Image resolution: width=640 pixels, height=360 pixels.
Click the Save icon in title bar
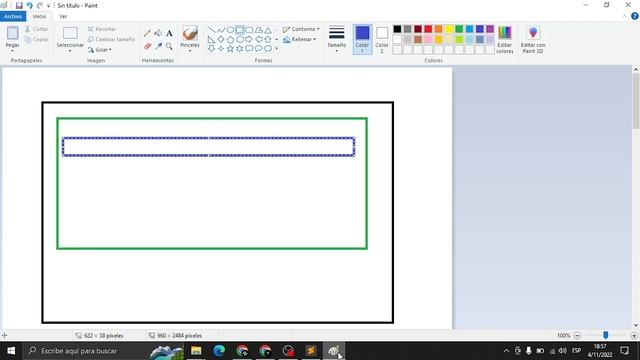[19, 6]
